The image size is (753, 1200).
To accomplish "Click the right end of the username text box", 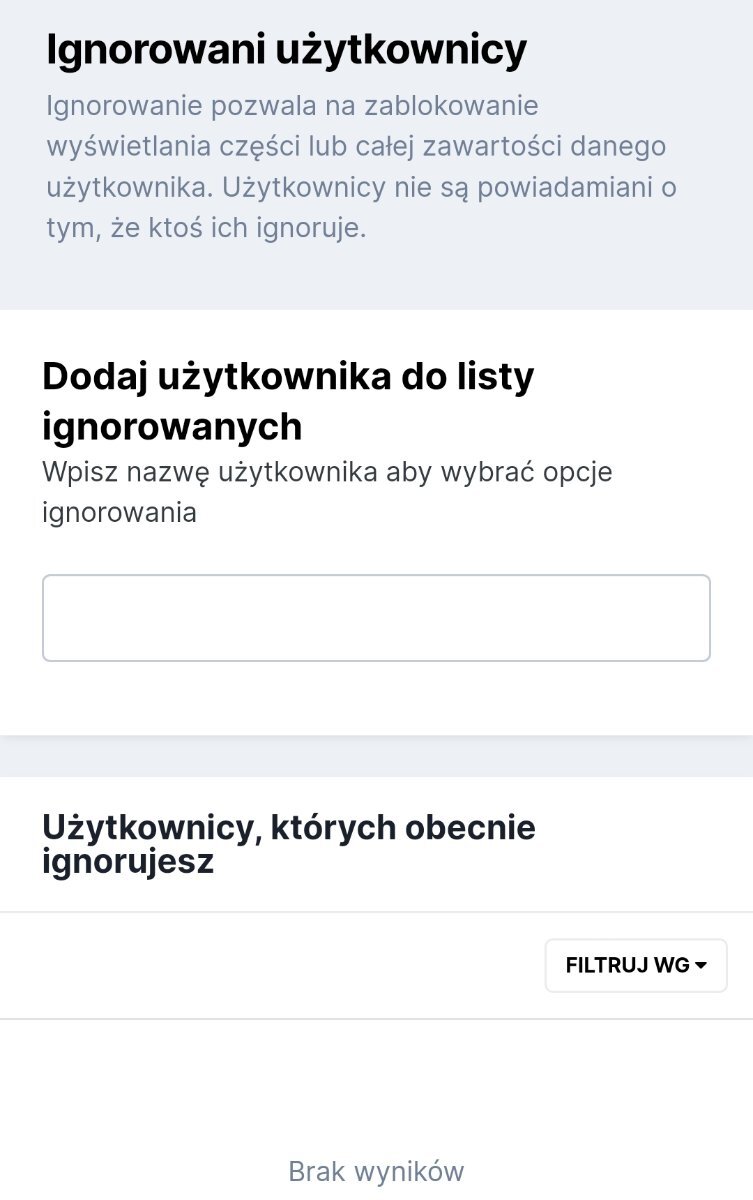I will coord(697,618).
